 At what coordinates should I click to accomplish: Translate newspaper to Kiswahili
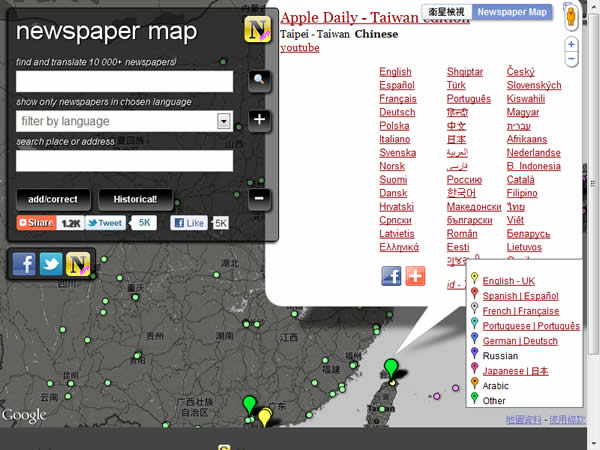click(526, 99)
